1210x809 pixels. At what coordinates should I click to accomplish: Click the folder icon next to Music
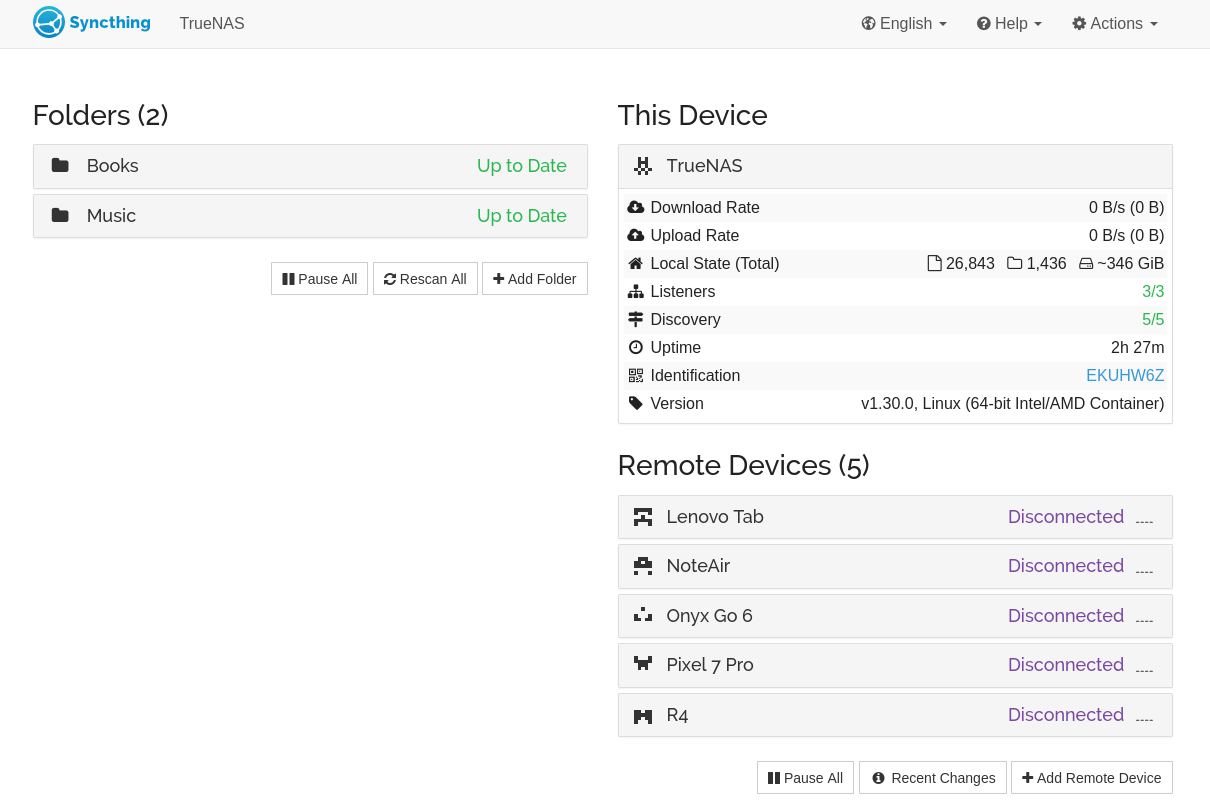(x=60, y=215)
